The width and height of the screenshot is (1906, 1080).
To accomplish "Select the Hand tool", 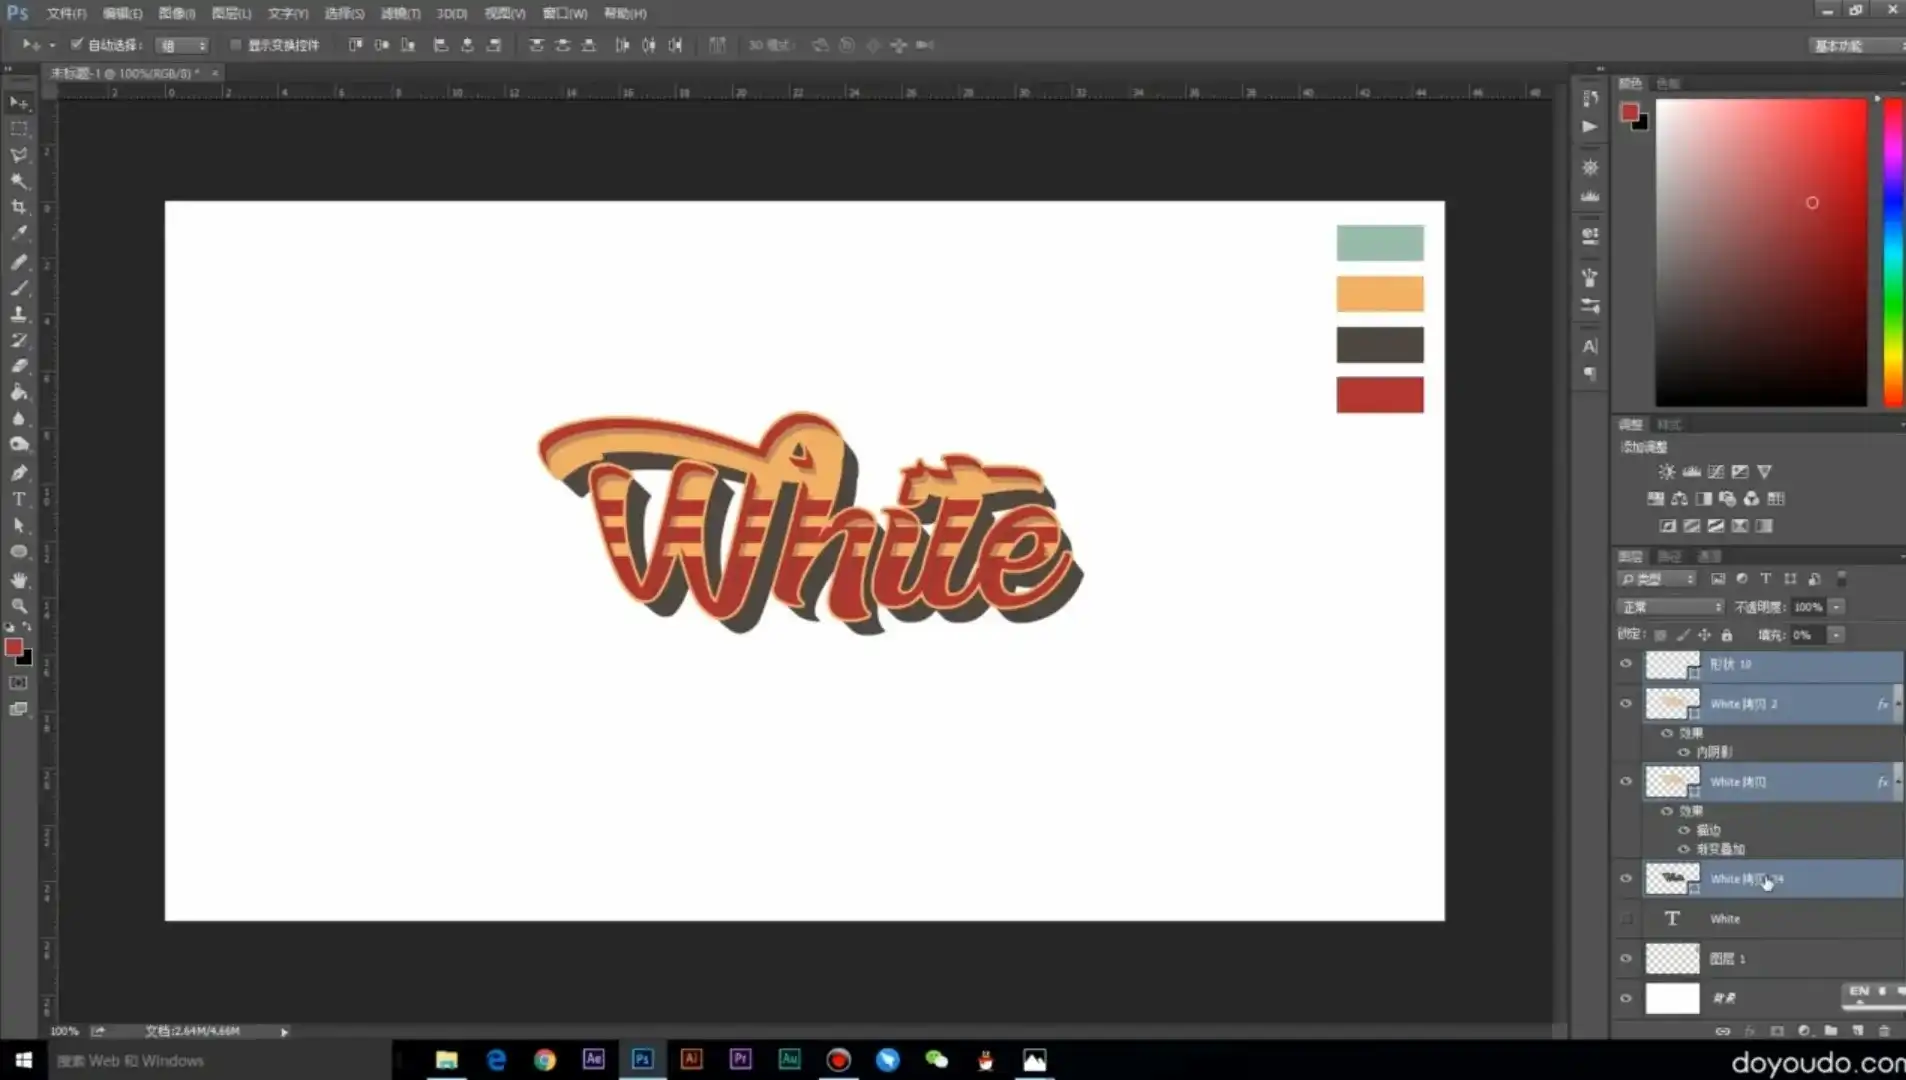I will (x=18, y=580).
